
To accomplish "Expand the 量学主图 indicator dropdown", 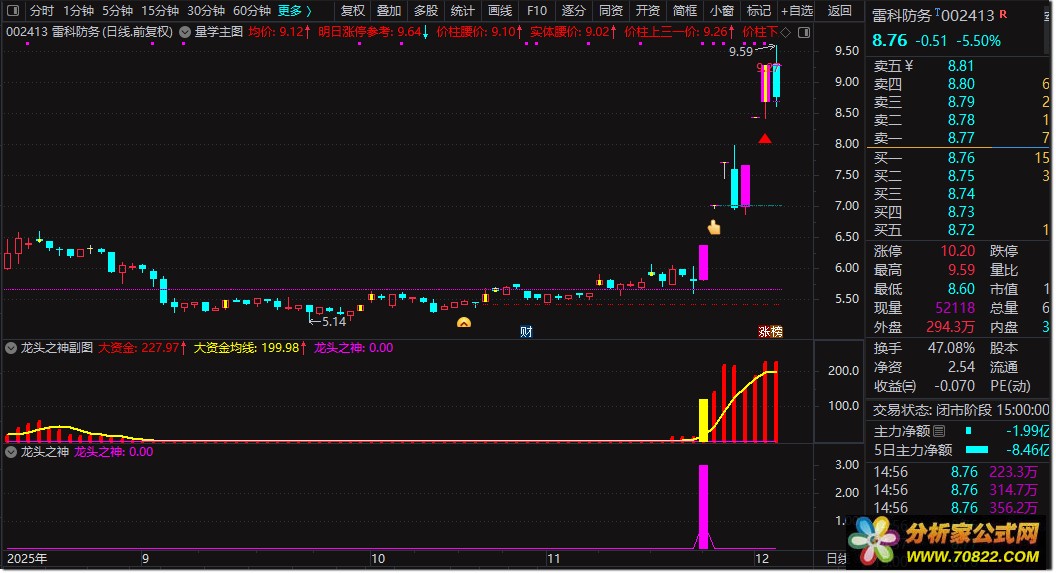I will point(185,32).
